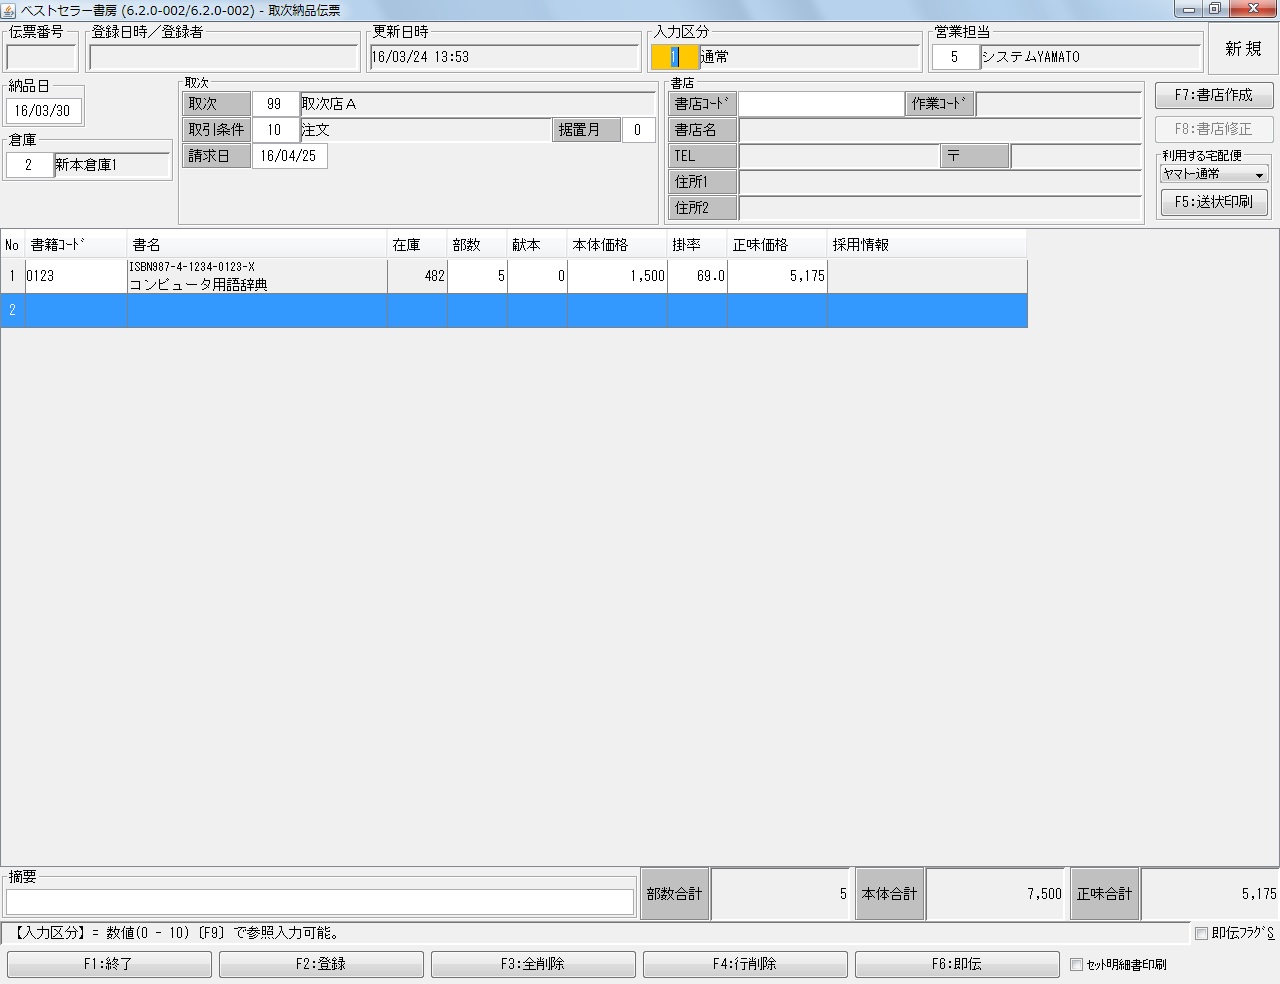Screen dimensions: 1280x984
Task: Click the F2:登録 register button
Action: point(321,964)
